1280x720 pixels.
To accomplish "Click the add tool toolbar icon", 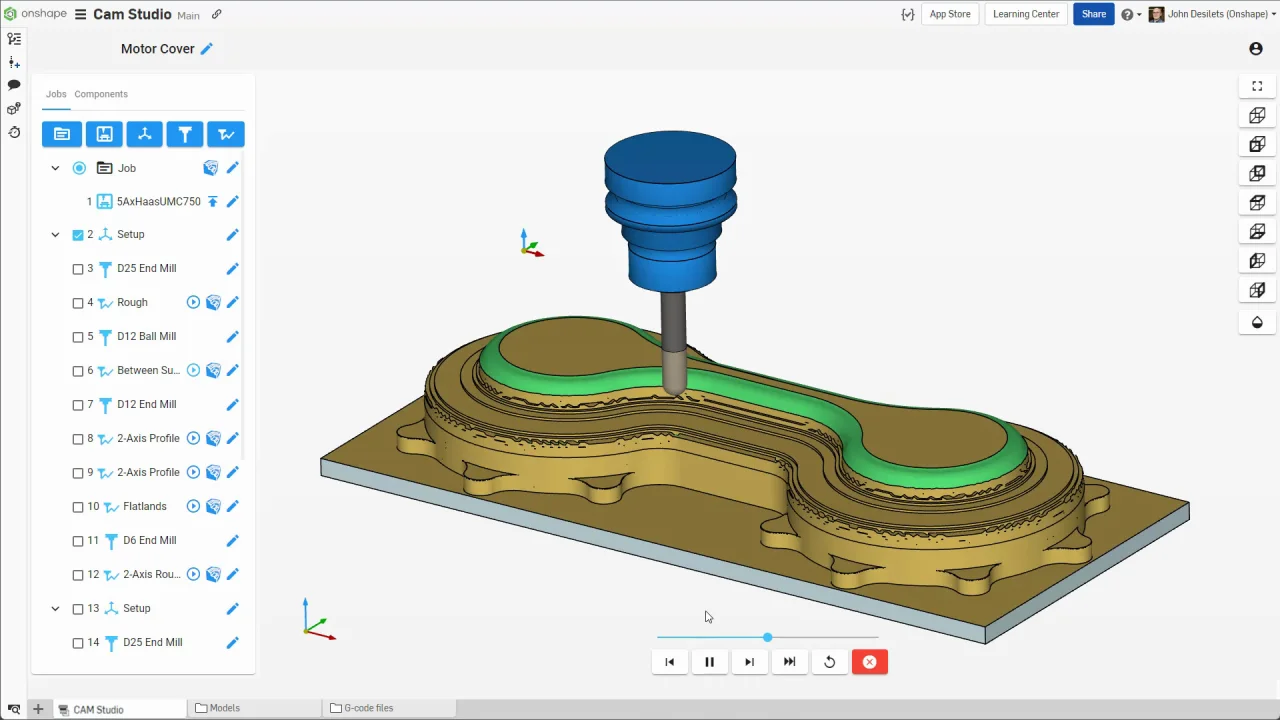I will (185, 134).
